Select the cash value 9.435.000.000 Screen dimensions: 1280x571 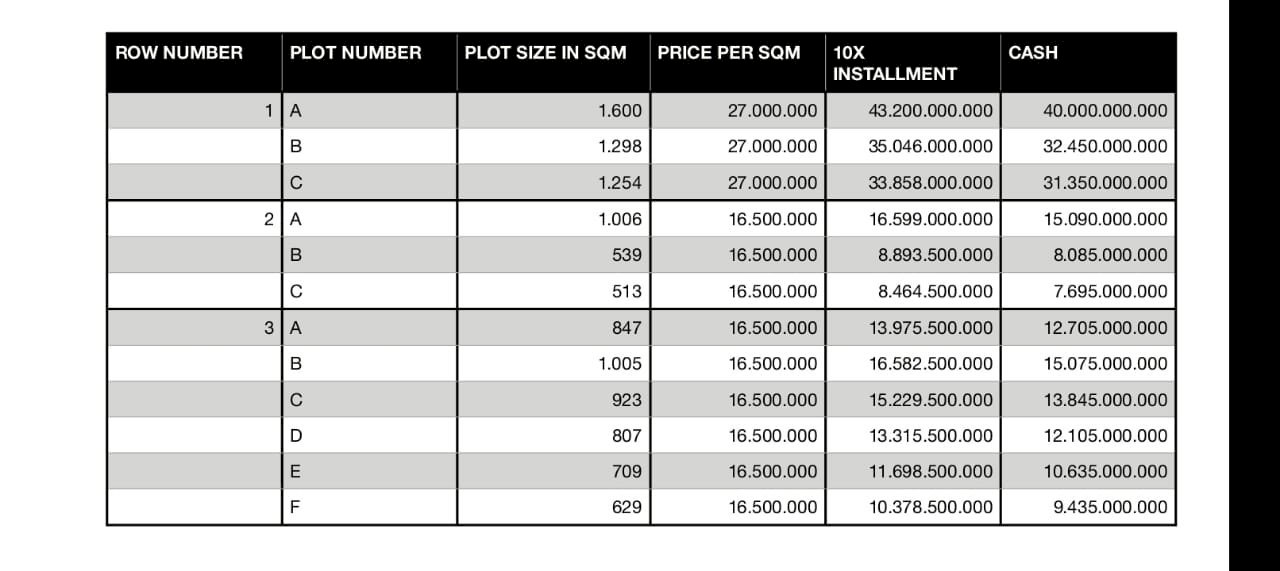(1110, 507)
